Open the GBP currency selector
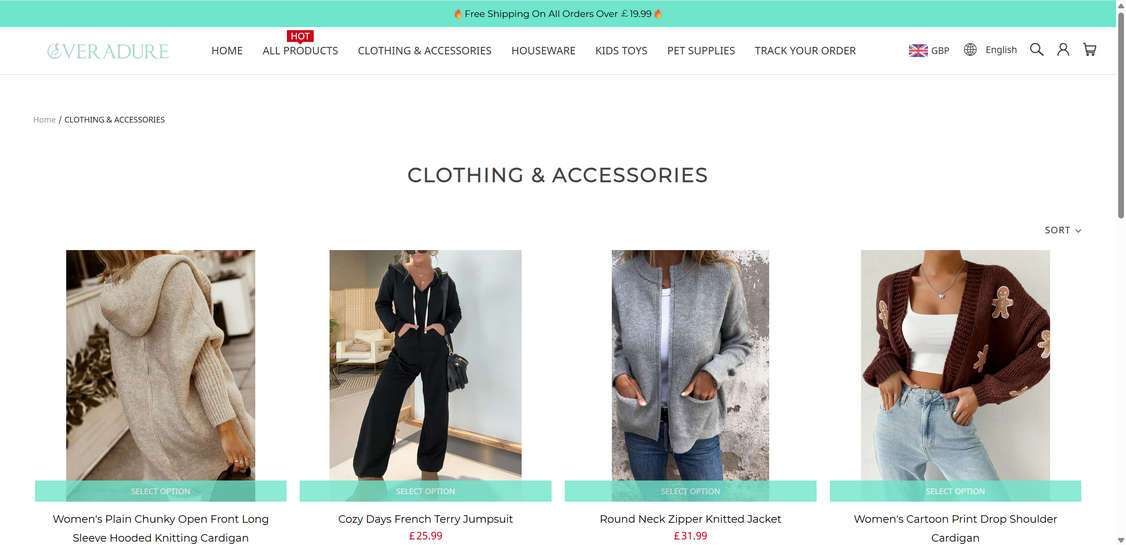The image size is (1126, 545). click(940, 50)
